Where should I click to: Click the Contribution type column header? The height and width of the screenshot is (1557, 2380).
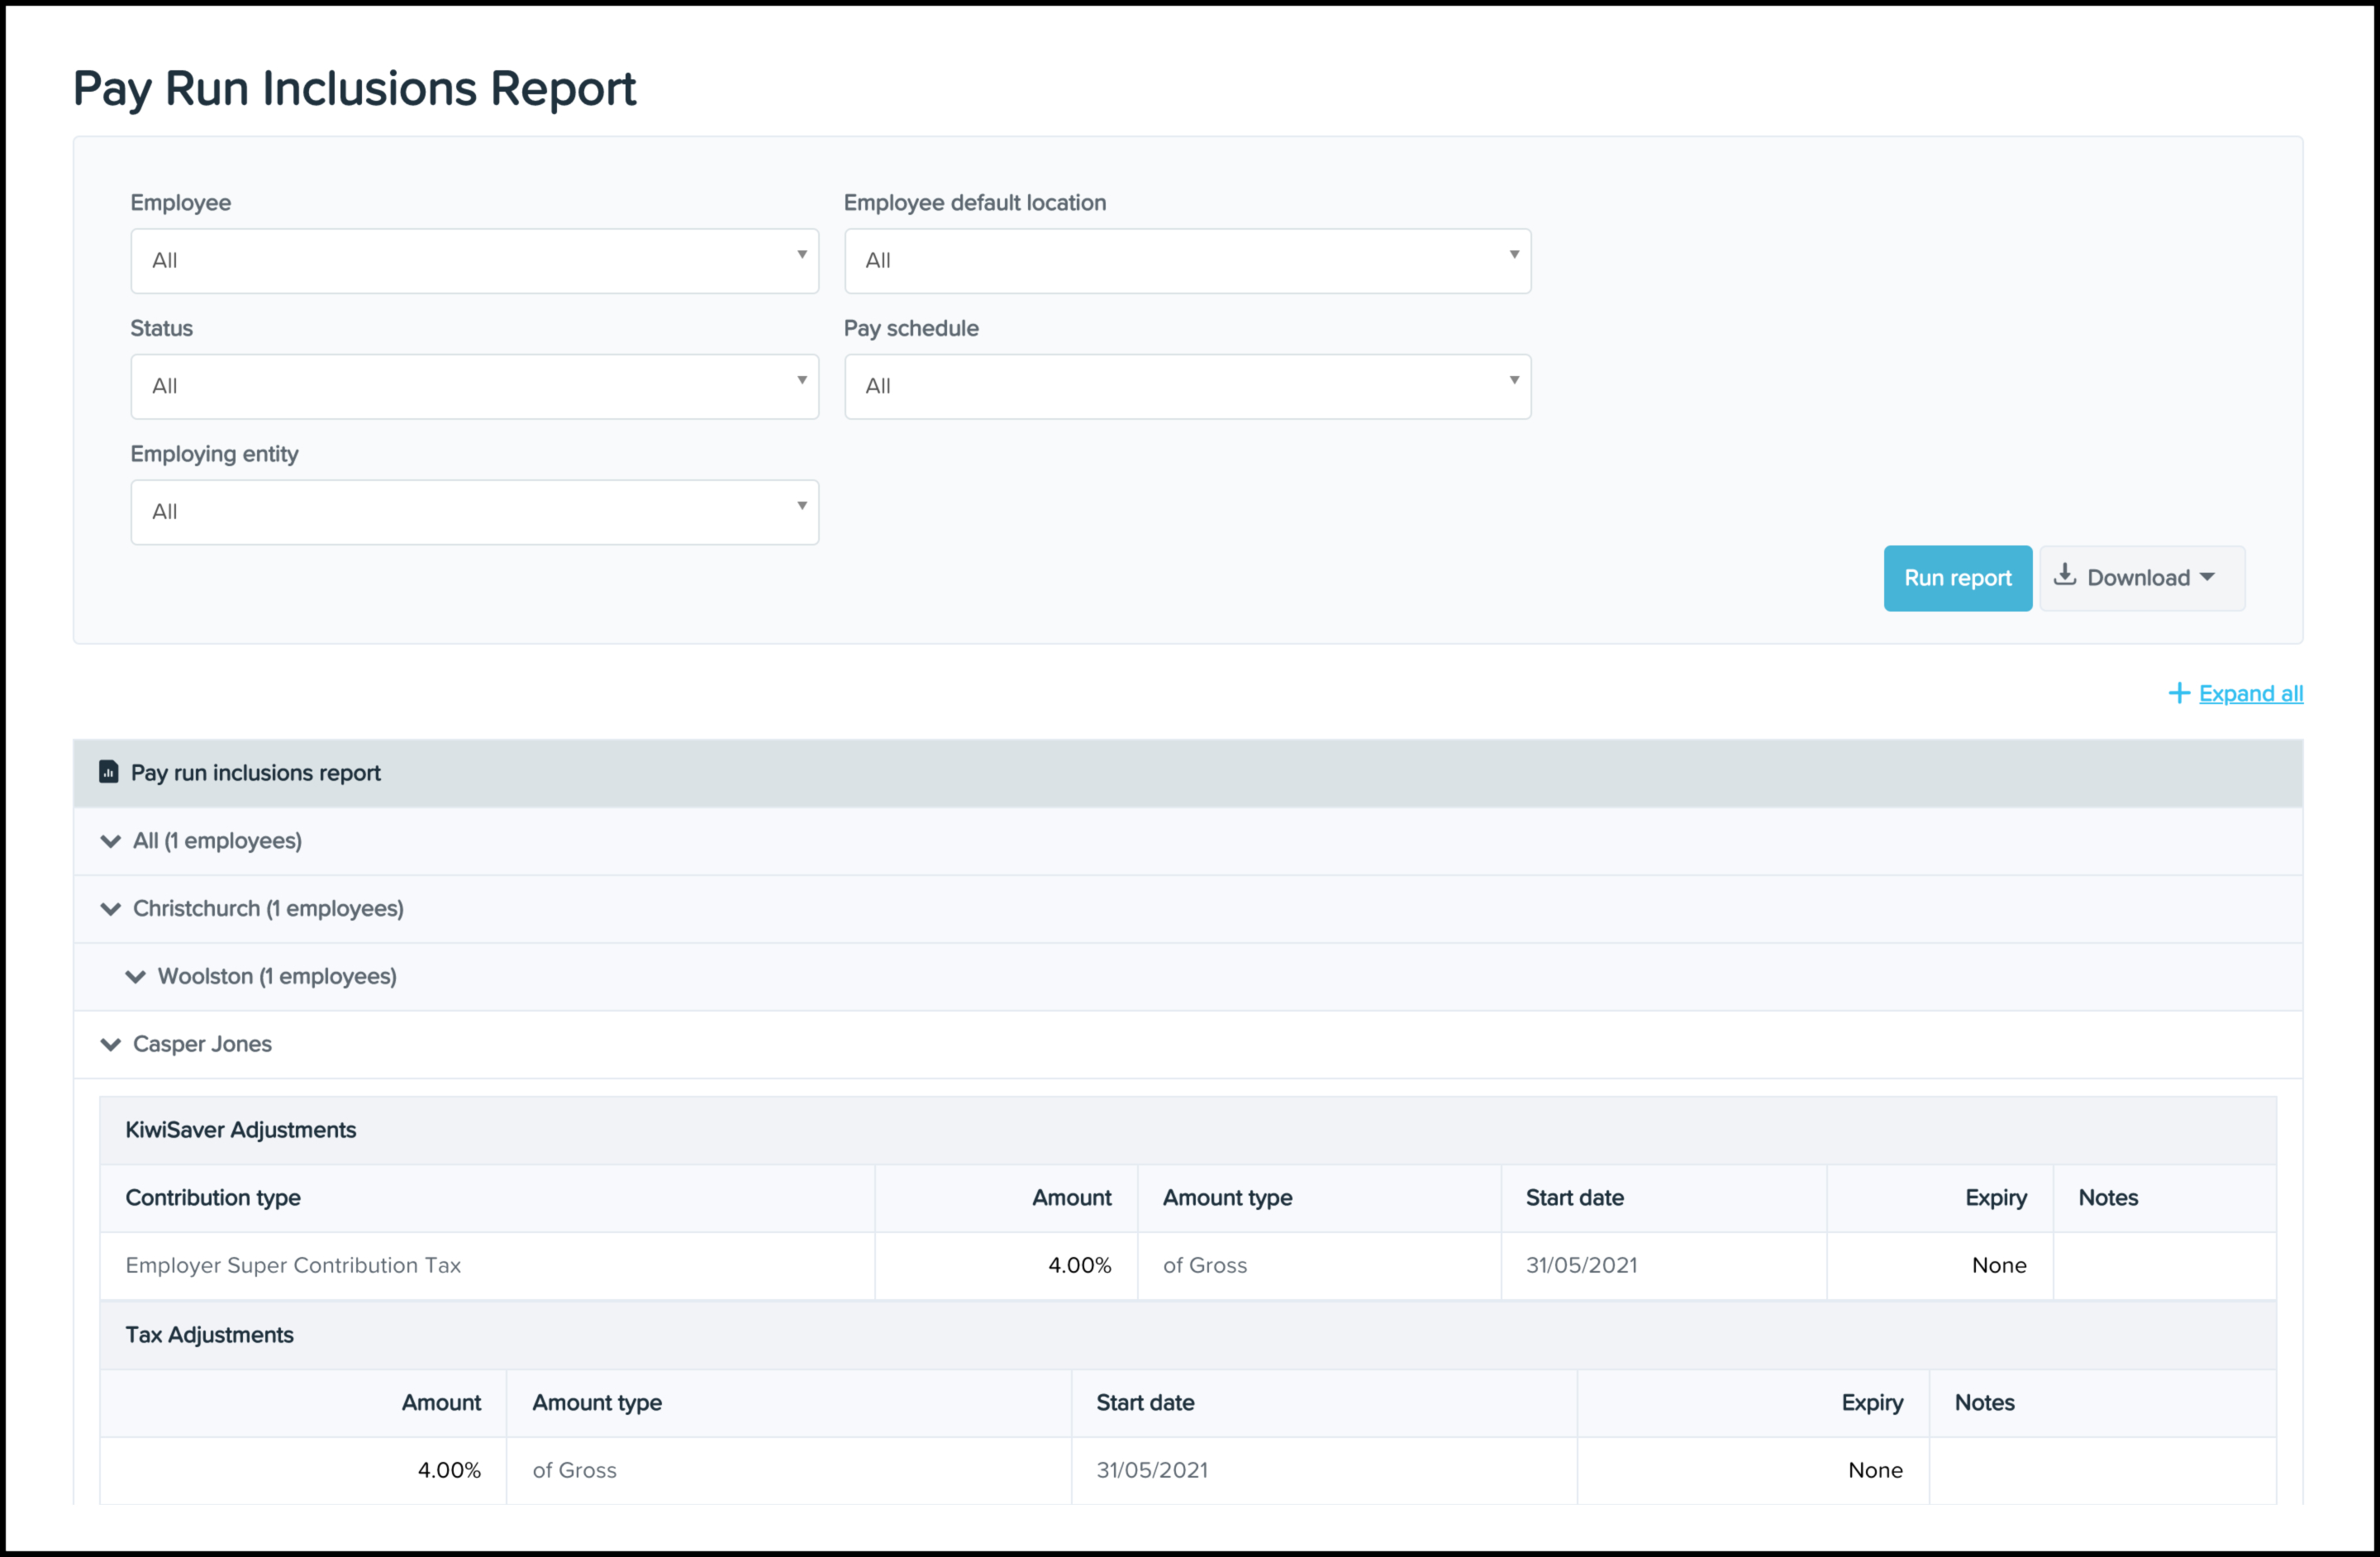pos(213,1198)
